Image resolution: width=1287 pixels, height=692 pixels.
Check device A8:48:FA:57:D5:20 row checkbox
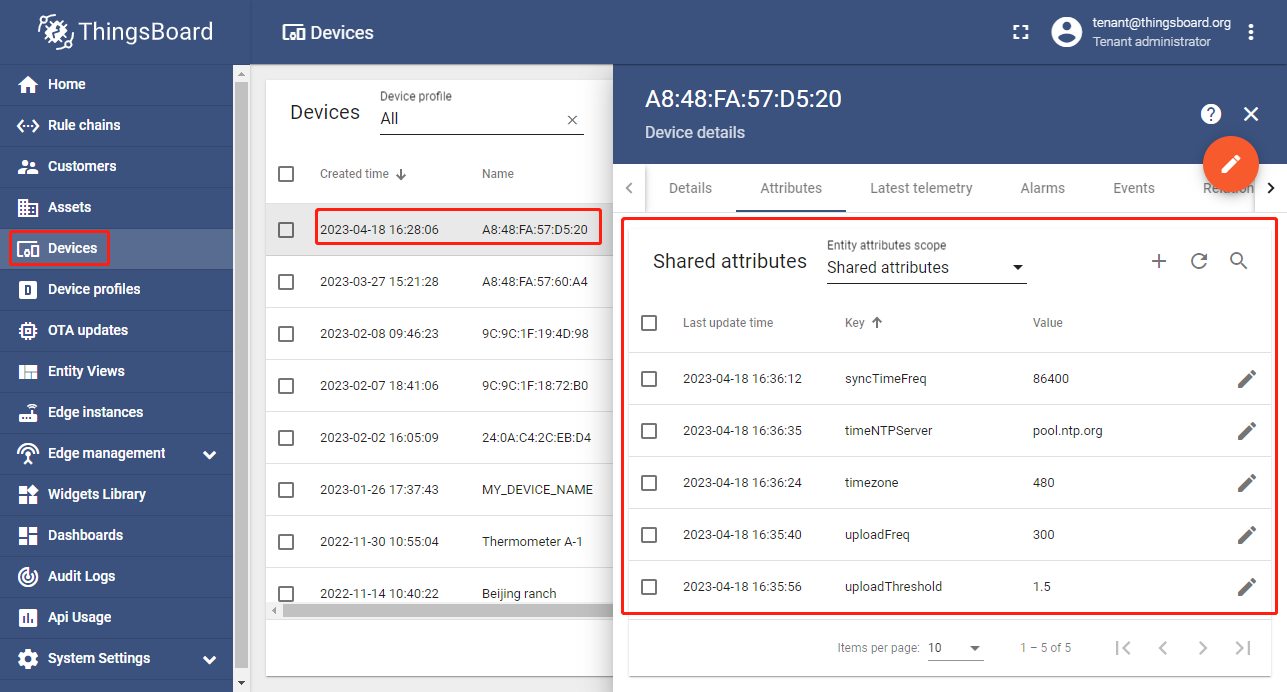pos(286,230)
